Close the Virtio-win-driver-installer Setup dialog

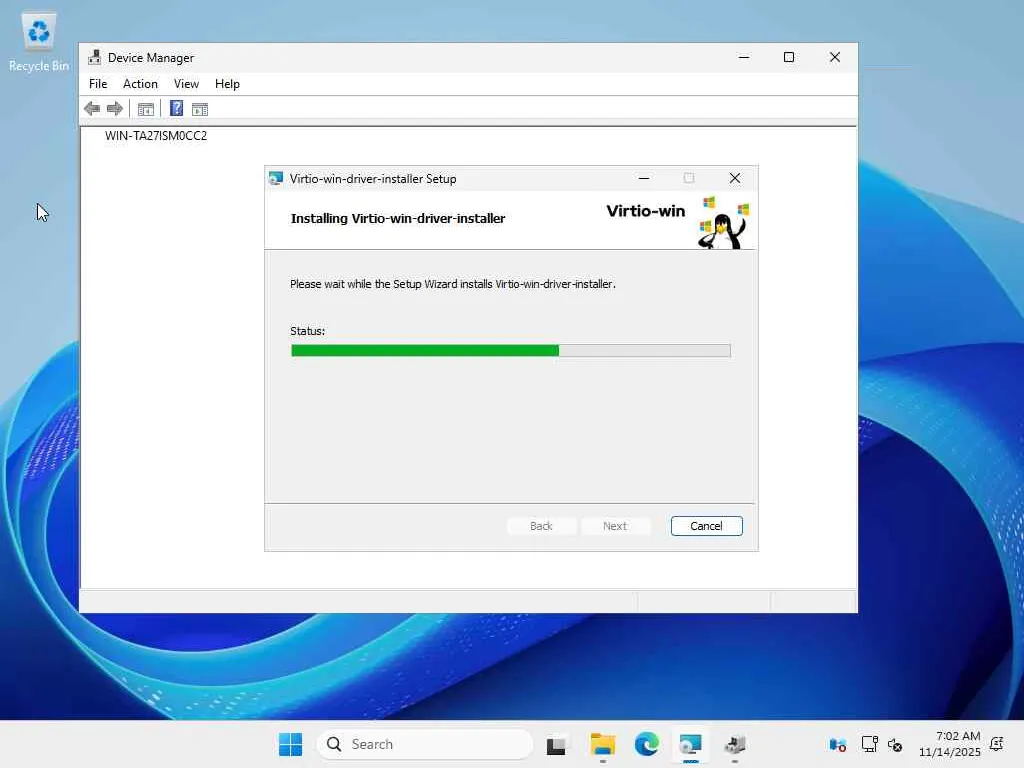pyautogui.click(x=735, y=178)
